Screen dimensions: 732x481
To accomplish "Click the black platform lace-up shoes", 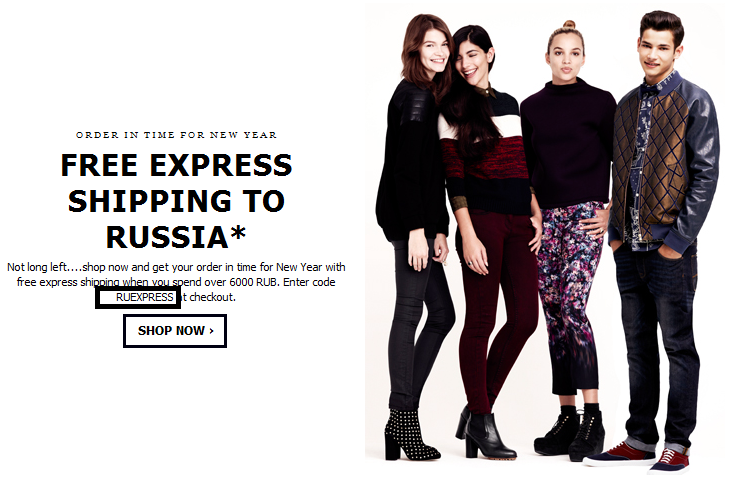I will [572, 430].
